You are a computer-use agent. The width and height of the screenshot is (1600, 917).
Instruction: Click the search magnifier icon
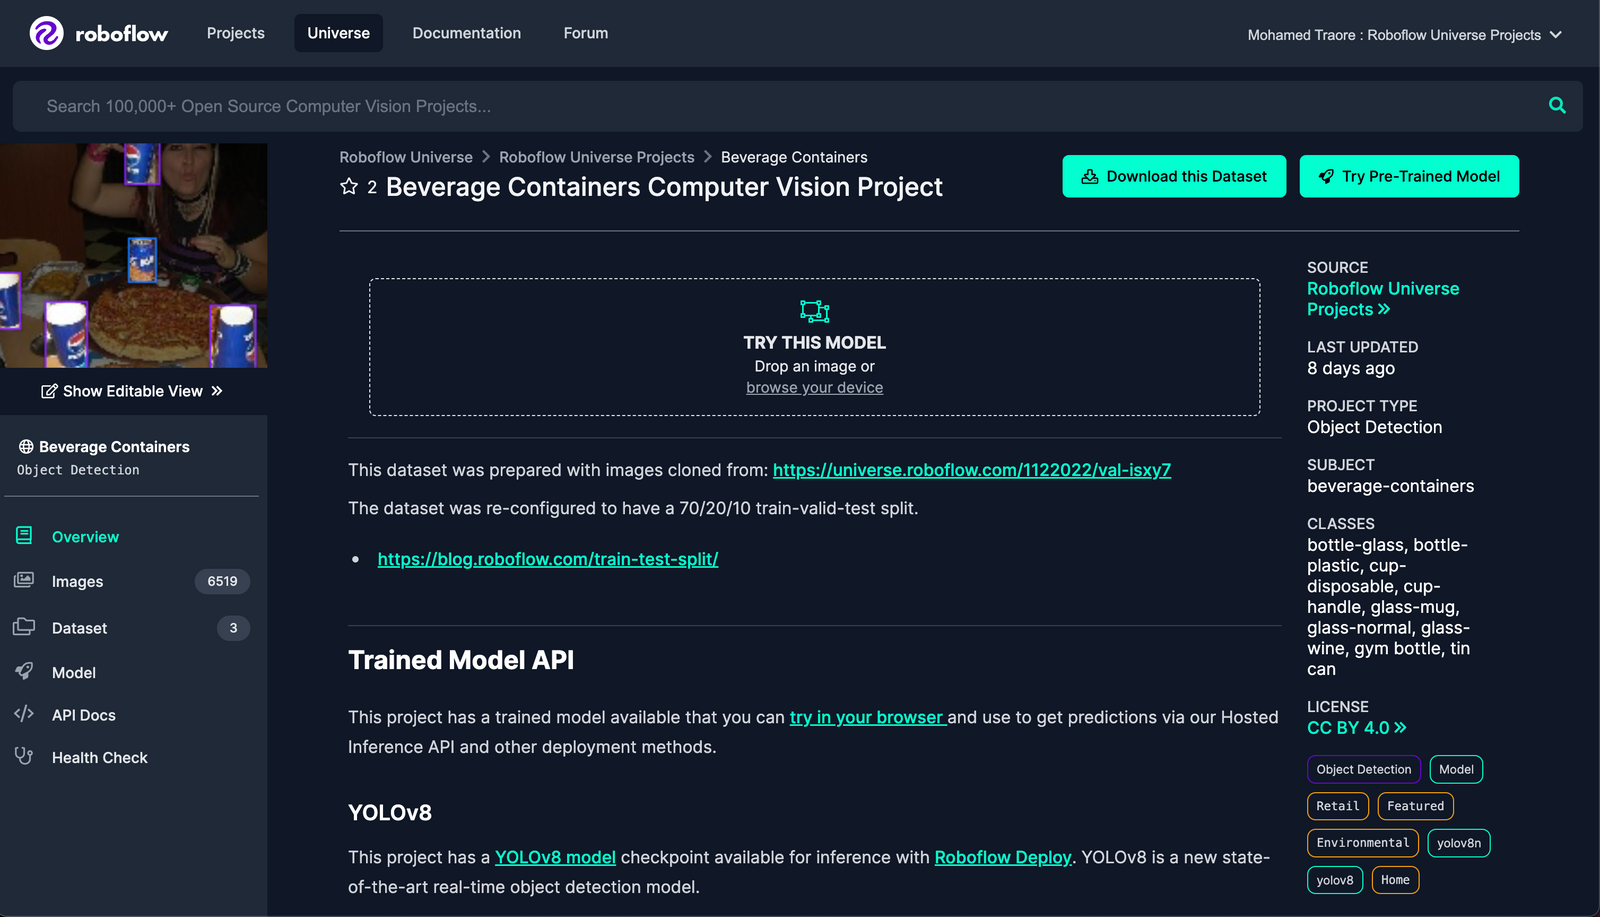(x=1557, y=105)
